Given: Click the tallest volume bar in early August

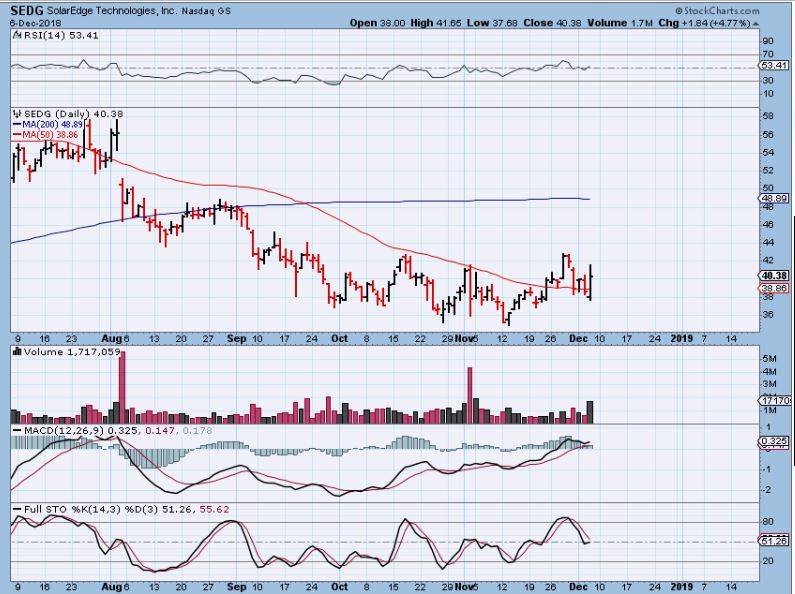Looking at the screenshot, I should [122, 387].
